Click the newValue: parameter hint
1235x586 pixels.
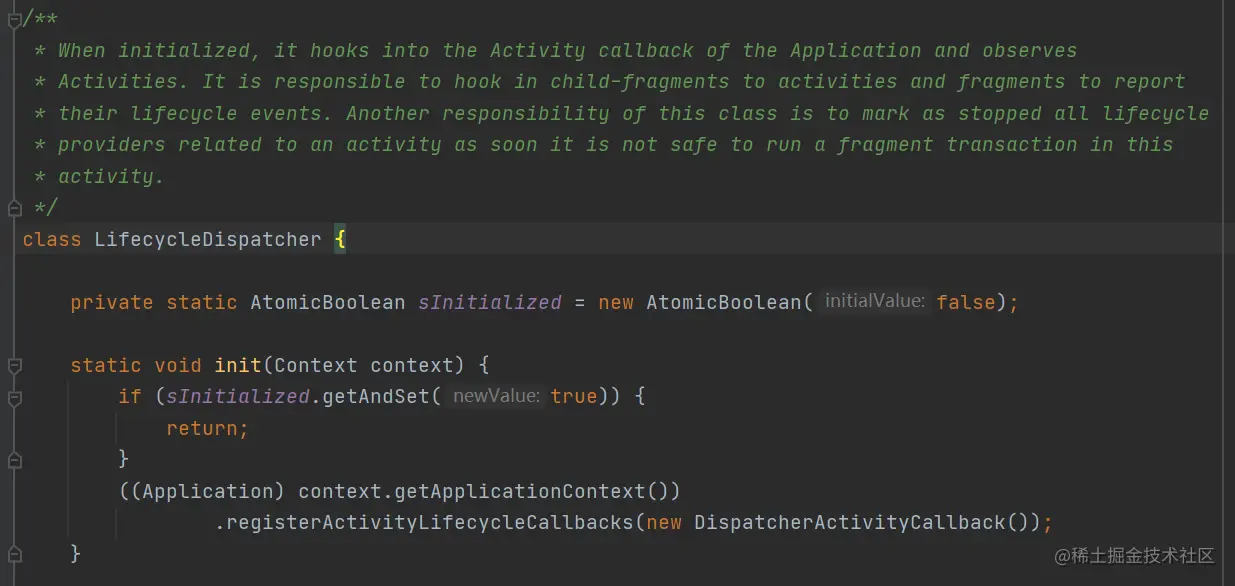[x=496, y=396]
